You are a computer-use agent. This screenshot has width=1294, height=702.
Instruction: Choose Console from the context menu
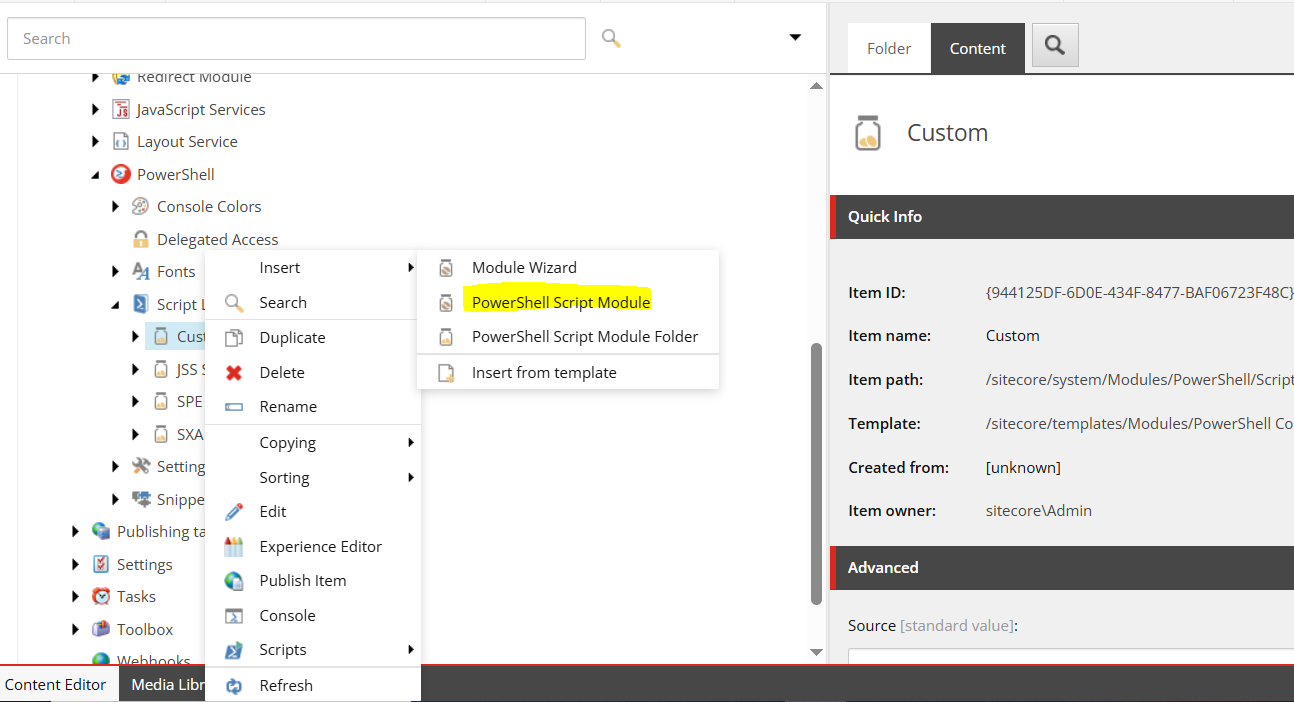(x=312, y=615)
